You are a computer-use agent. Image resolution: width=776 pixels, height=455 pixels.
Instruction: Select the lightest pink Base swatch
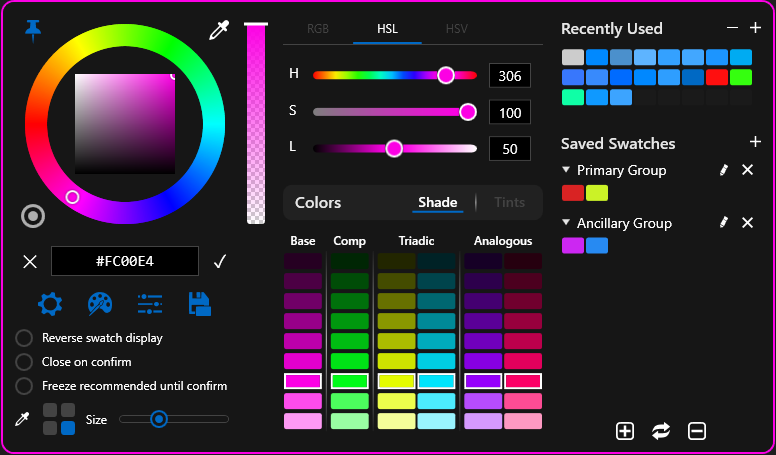(303, 421)
